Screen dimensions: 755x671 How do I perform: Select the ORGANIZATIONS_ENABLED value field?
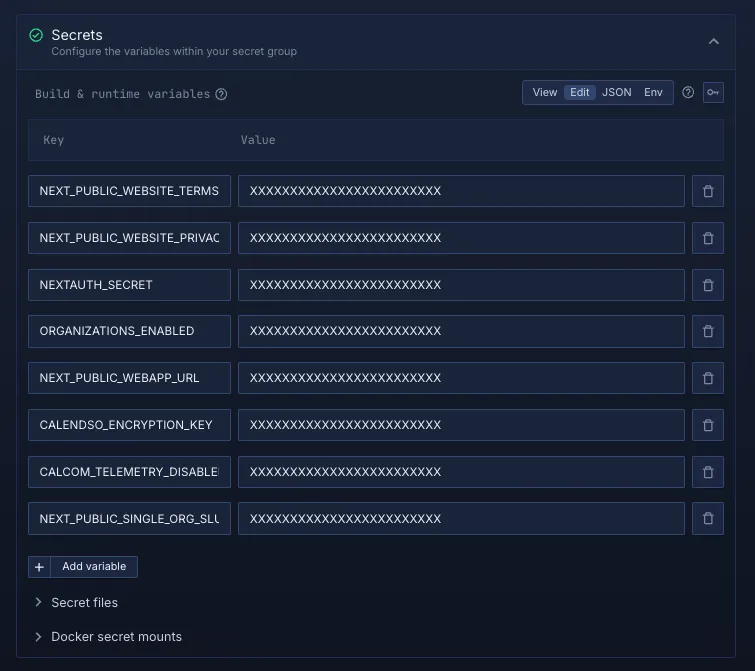point(461,331)
